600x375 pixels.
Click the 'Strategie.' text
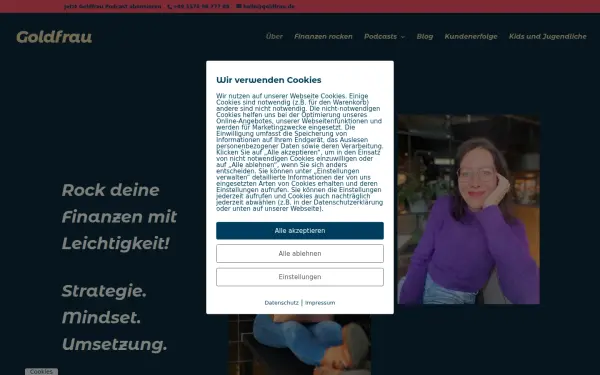(x=104, y=291)
